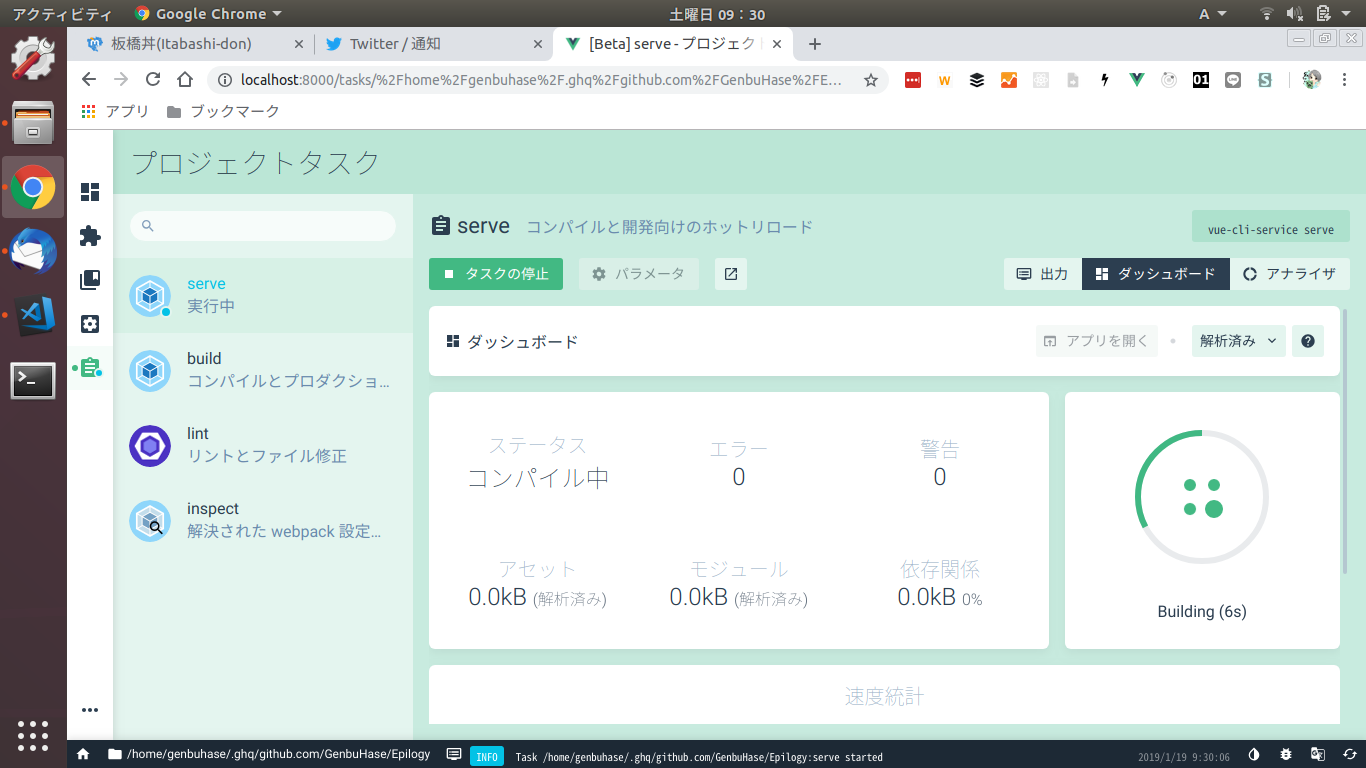Click the refresh icon in status bar

(x=1349, y=755)
